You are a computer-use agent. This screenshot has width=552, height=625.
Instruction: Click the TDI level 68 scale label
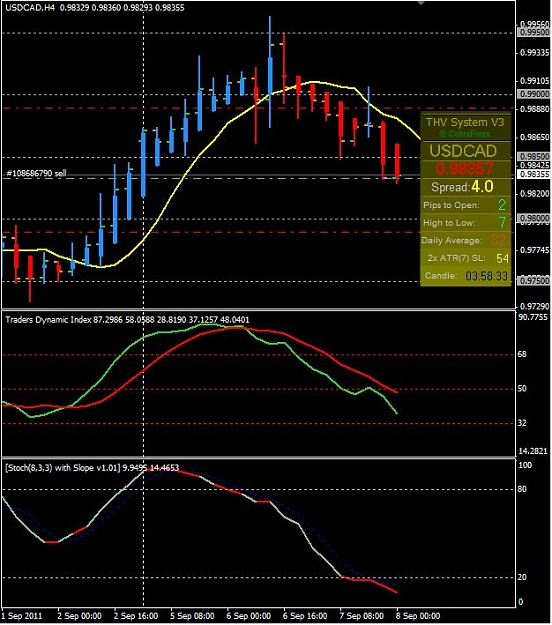click(523, 354)
